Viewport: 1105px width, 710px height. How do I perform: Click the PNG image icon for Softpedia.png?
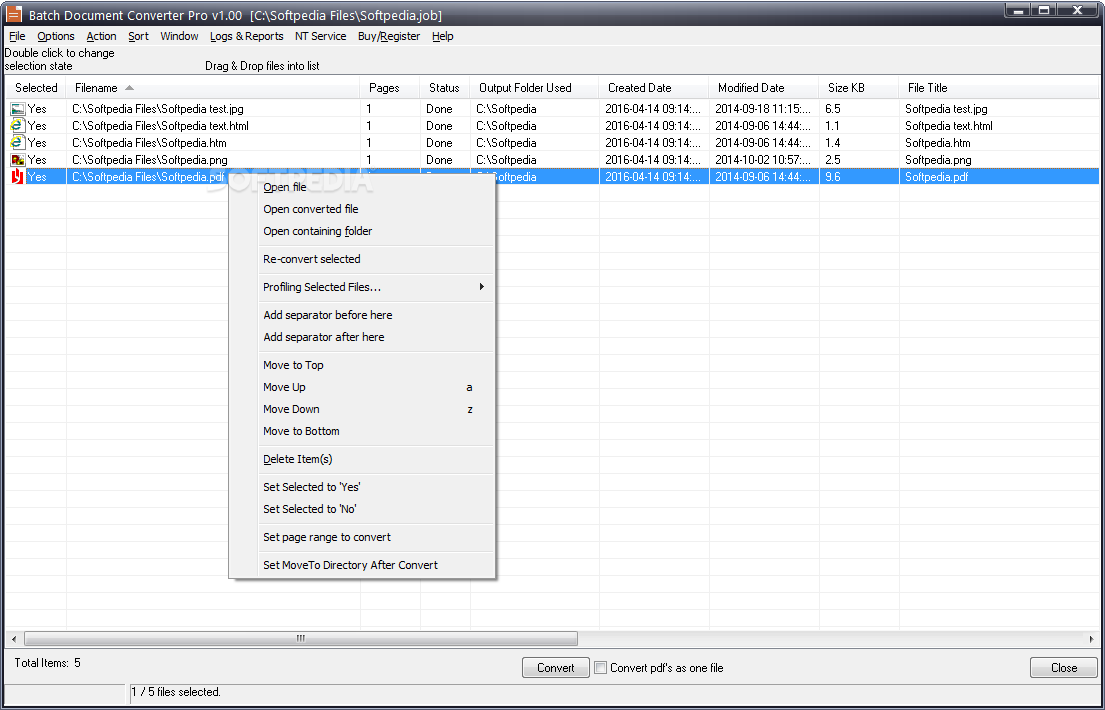(x=18, y=160)
